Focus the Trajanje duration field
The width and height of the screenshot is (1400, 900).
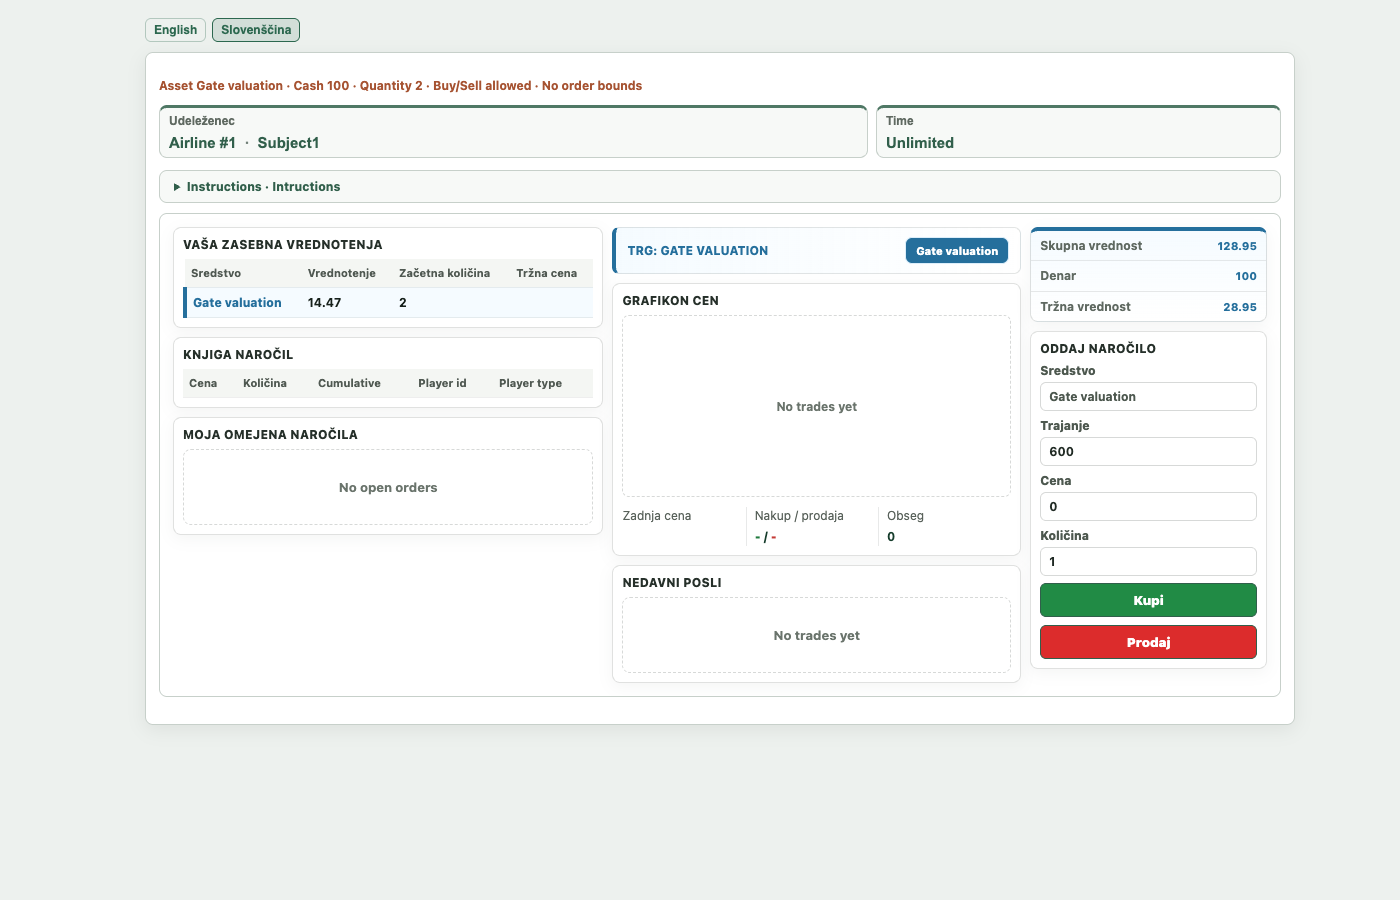click(x=1148, y=452)
